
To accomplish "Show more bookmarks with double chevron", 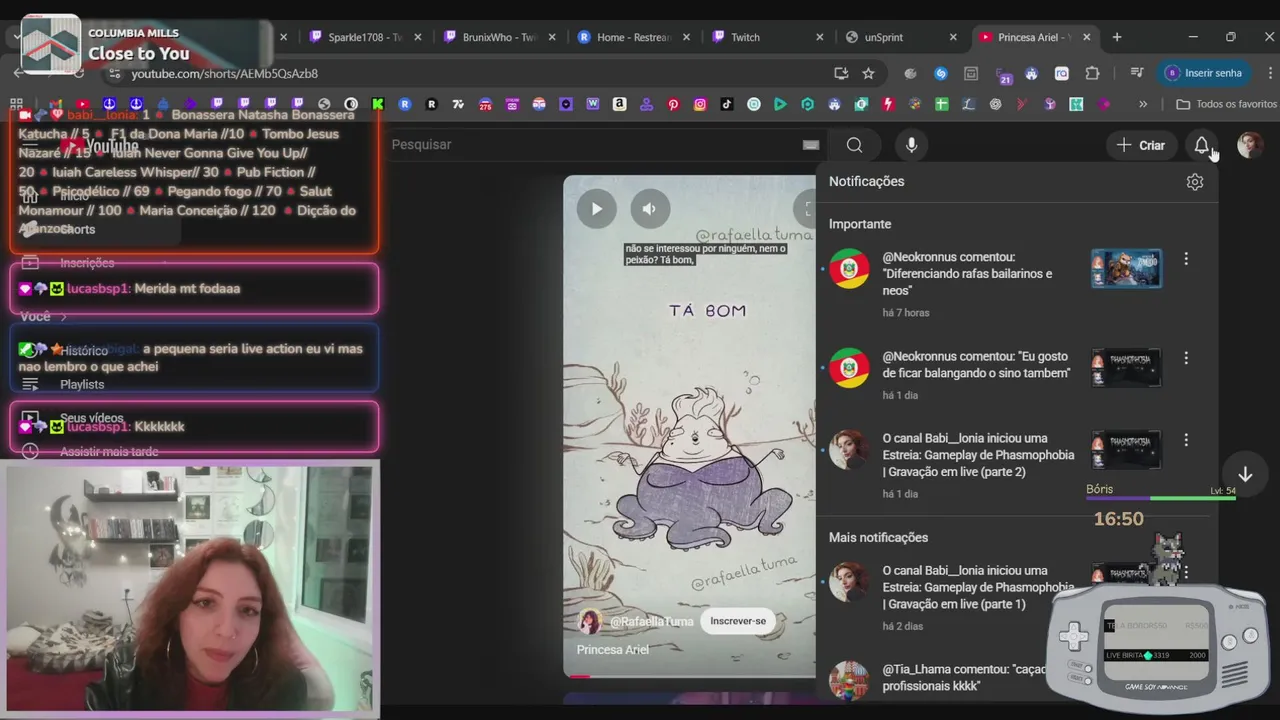I will pos(1143,104).
